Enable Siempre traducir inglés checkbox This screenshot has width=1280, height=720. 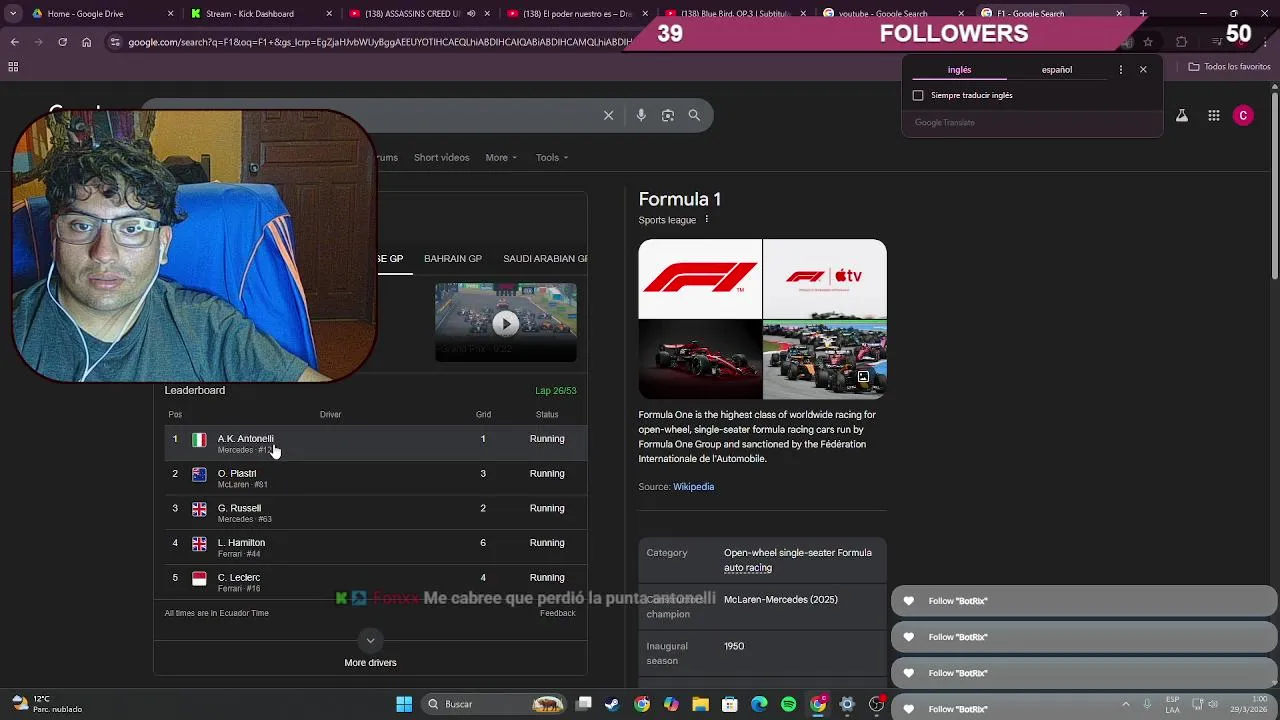click(x=918, y=95)
